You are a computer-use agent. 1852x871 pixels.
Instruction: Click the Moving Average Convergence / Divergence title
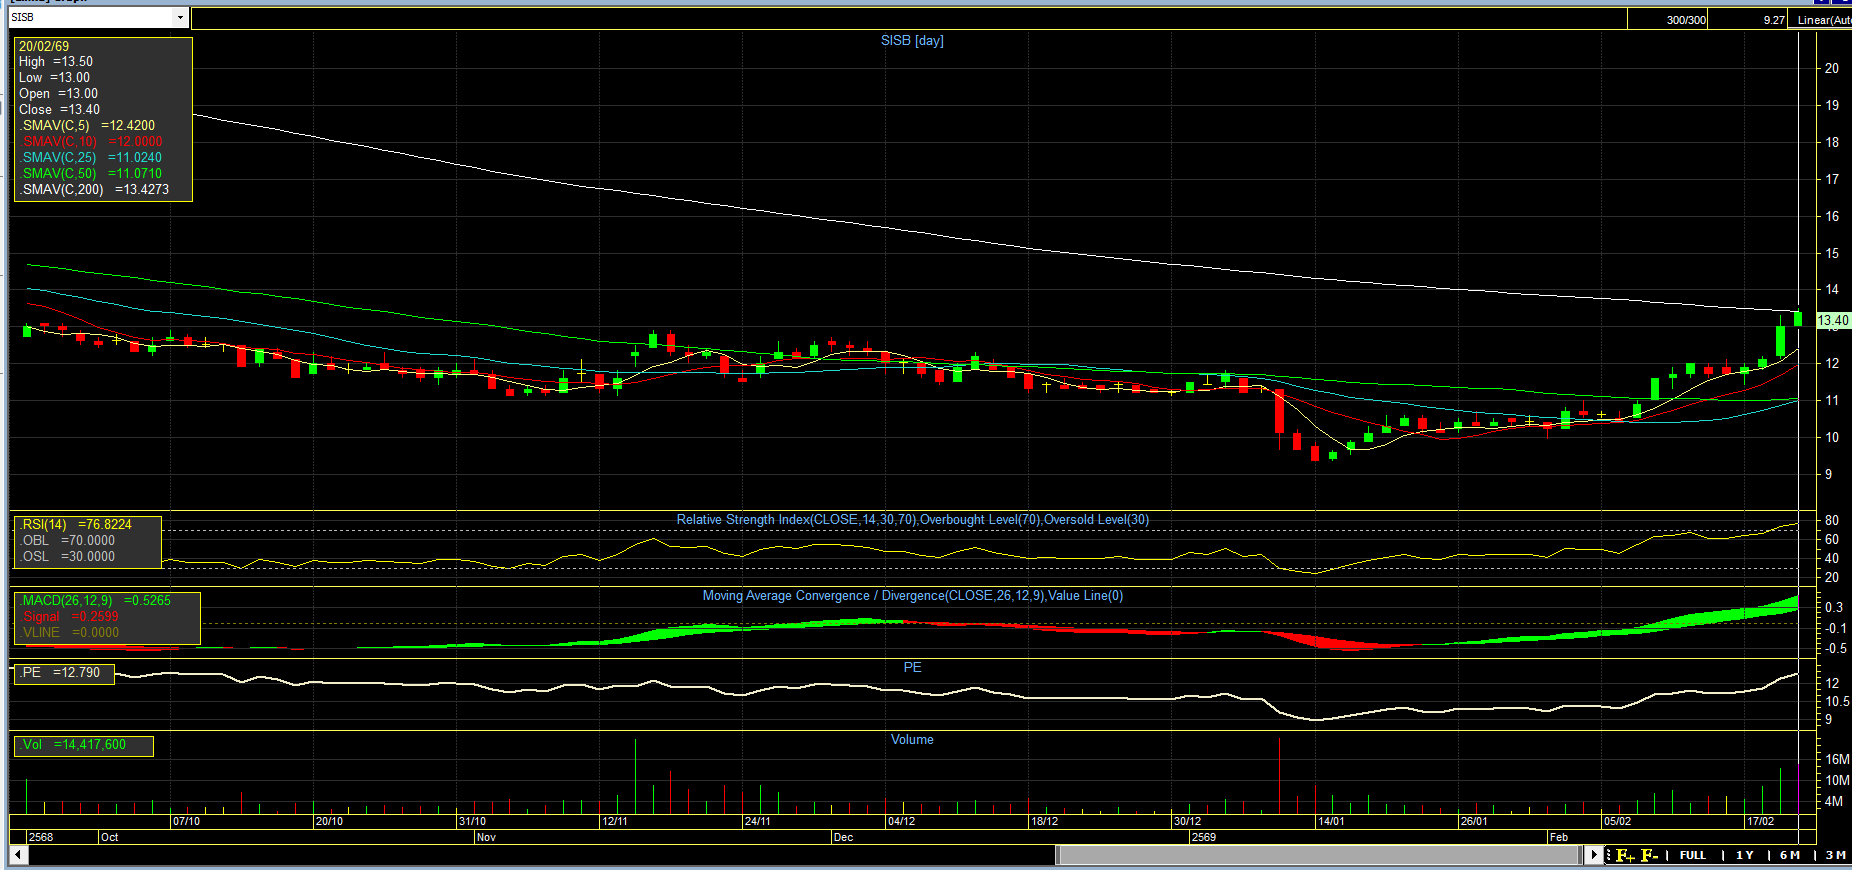pyautogui.click(x=912, y=595)
